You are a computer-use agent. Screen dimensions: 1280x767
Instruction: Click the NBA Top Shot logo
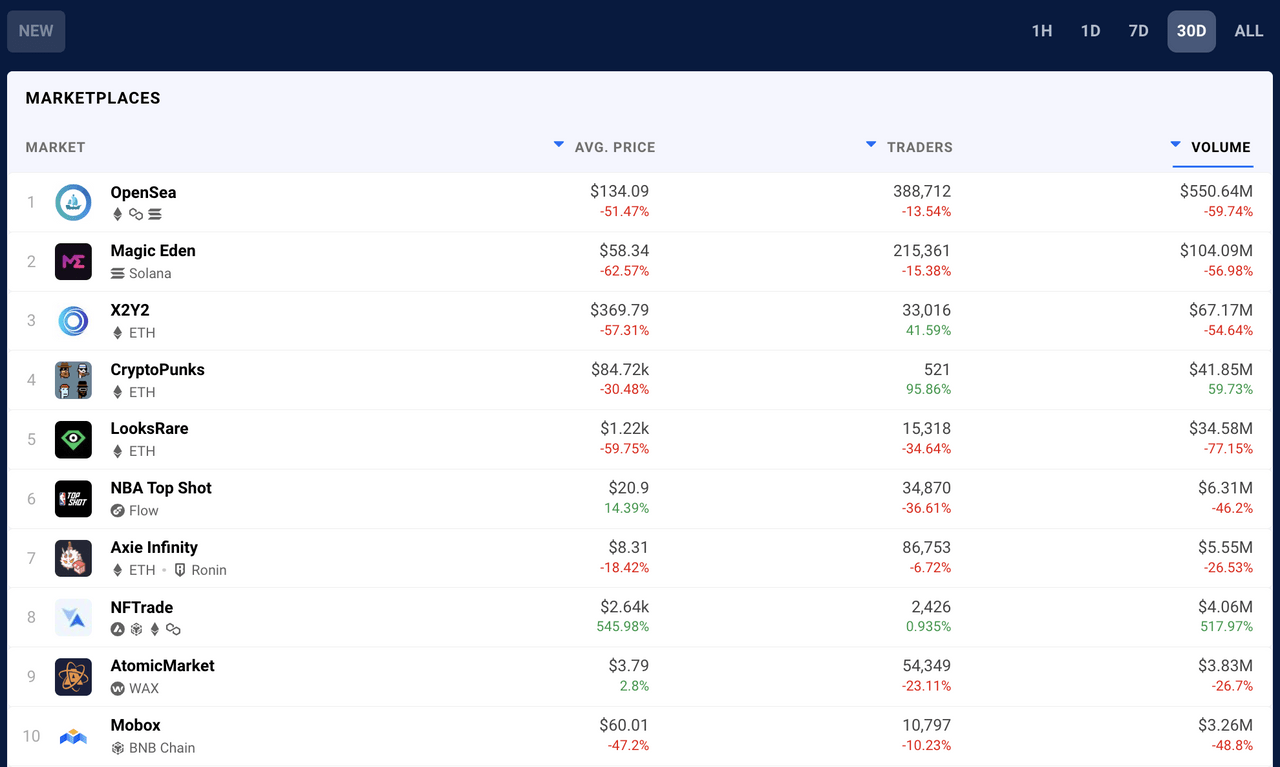73,499
